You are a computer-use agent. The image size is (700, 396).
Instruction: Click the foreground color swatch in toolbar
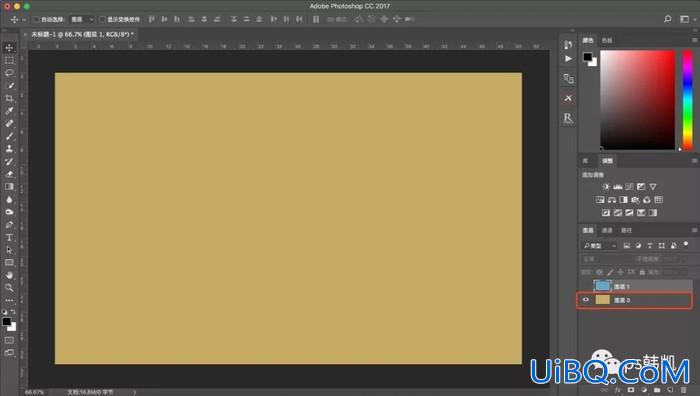click(7, 321)
